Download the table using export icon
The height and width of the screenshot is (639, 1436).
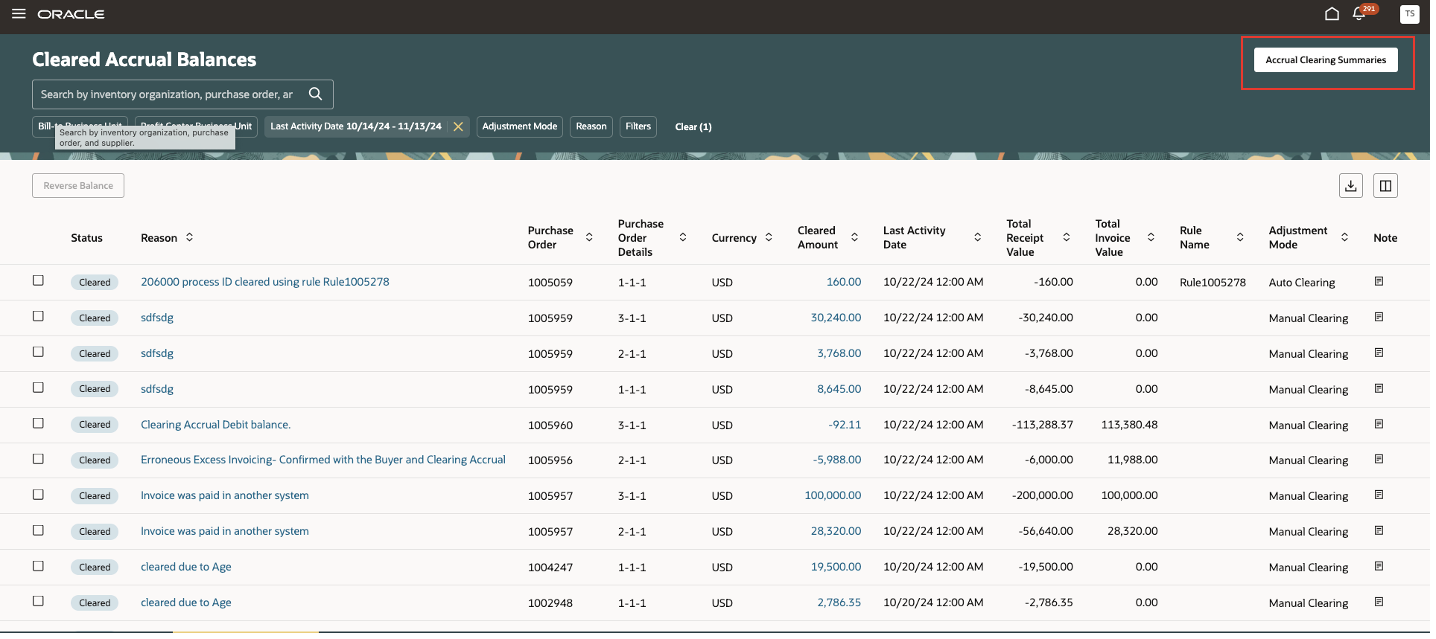pos(1351,186)
